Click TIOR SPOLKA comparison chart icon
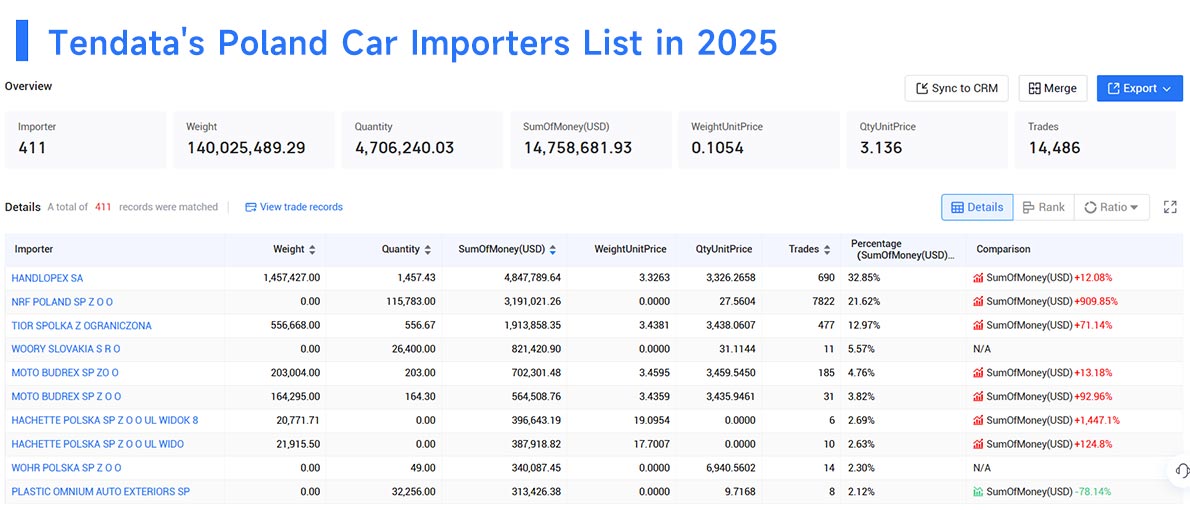 tap(978, 326)
